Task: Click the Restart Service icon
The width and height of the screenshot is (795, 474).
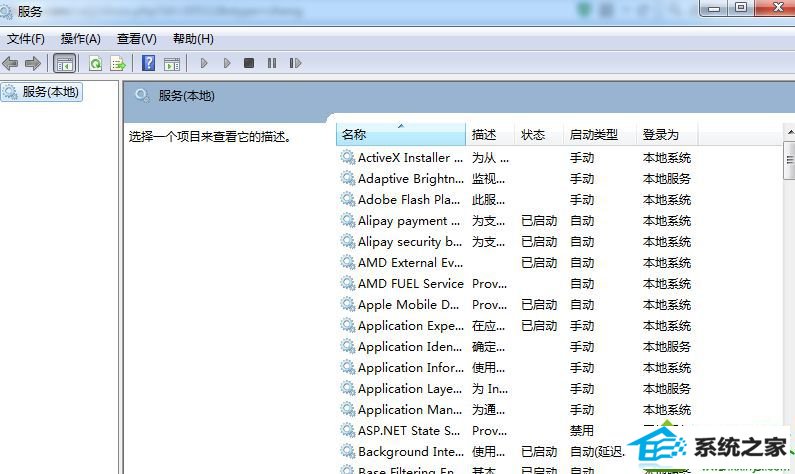Action: coord(295,63)
